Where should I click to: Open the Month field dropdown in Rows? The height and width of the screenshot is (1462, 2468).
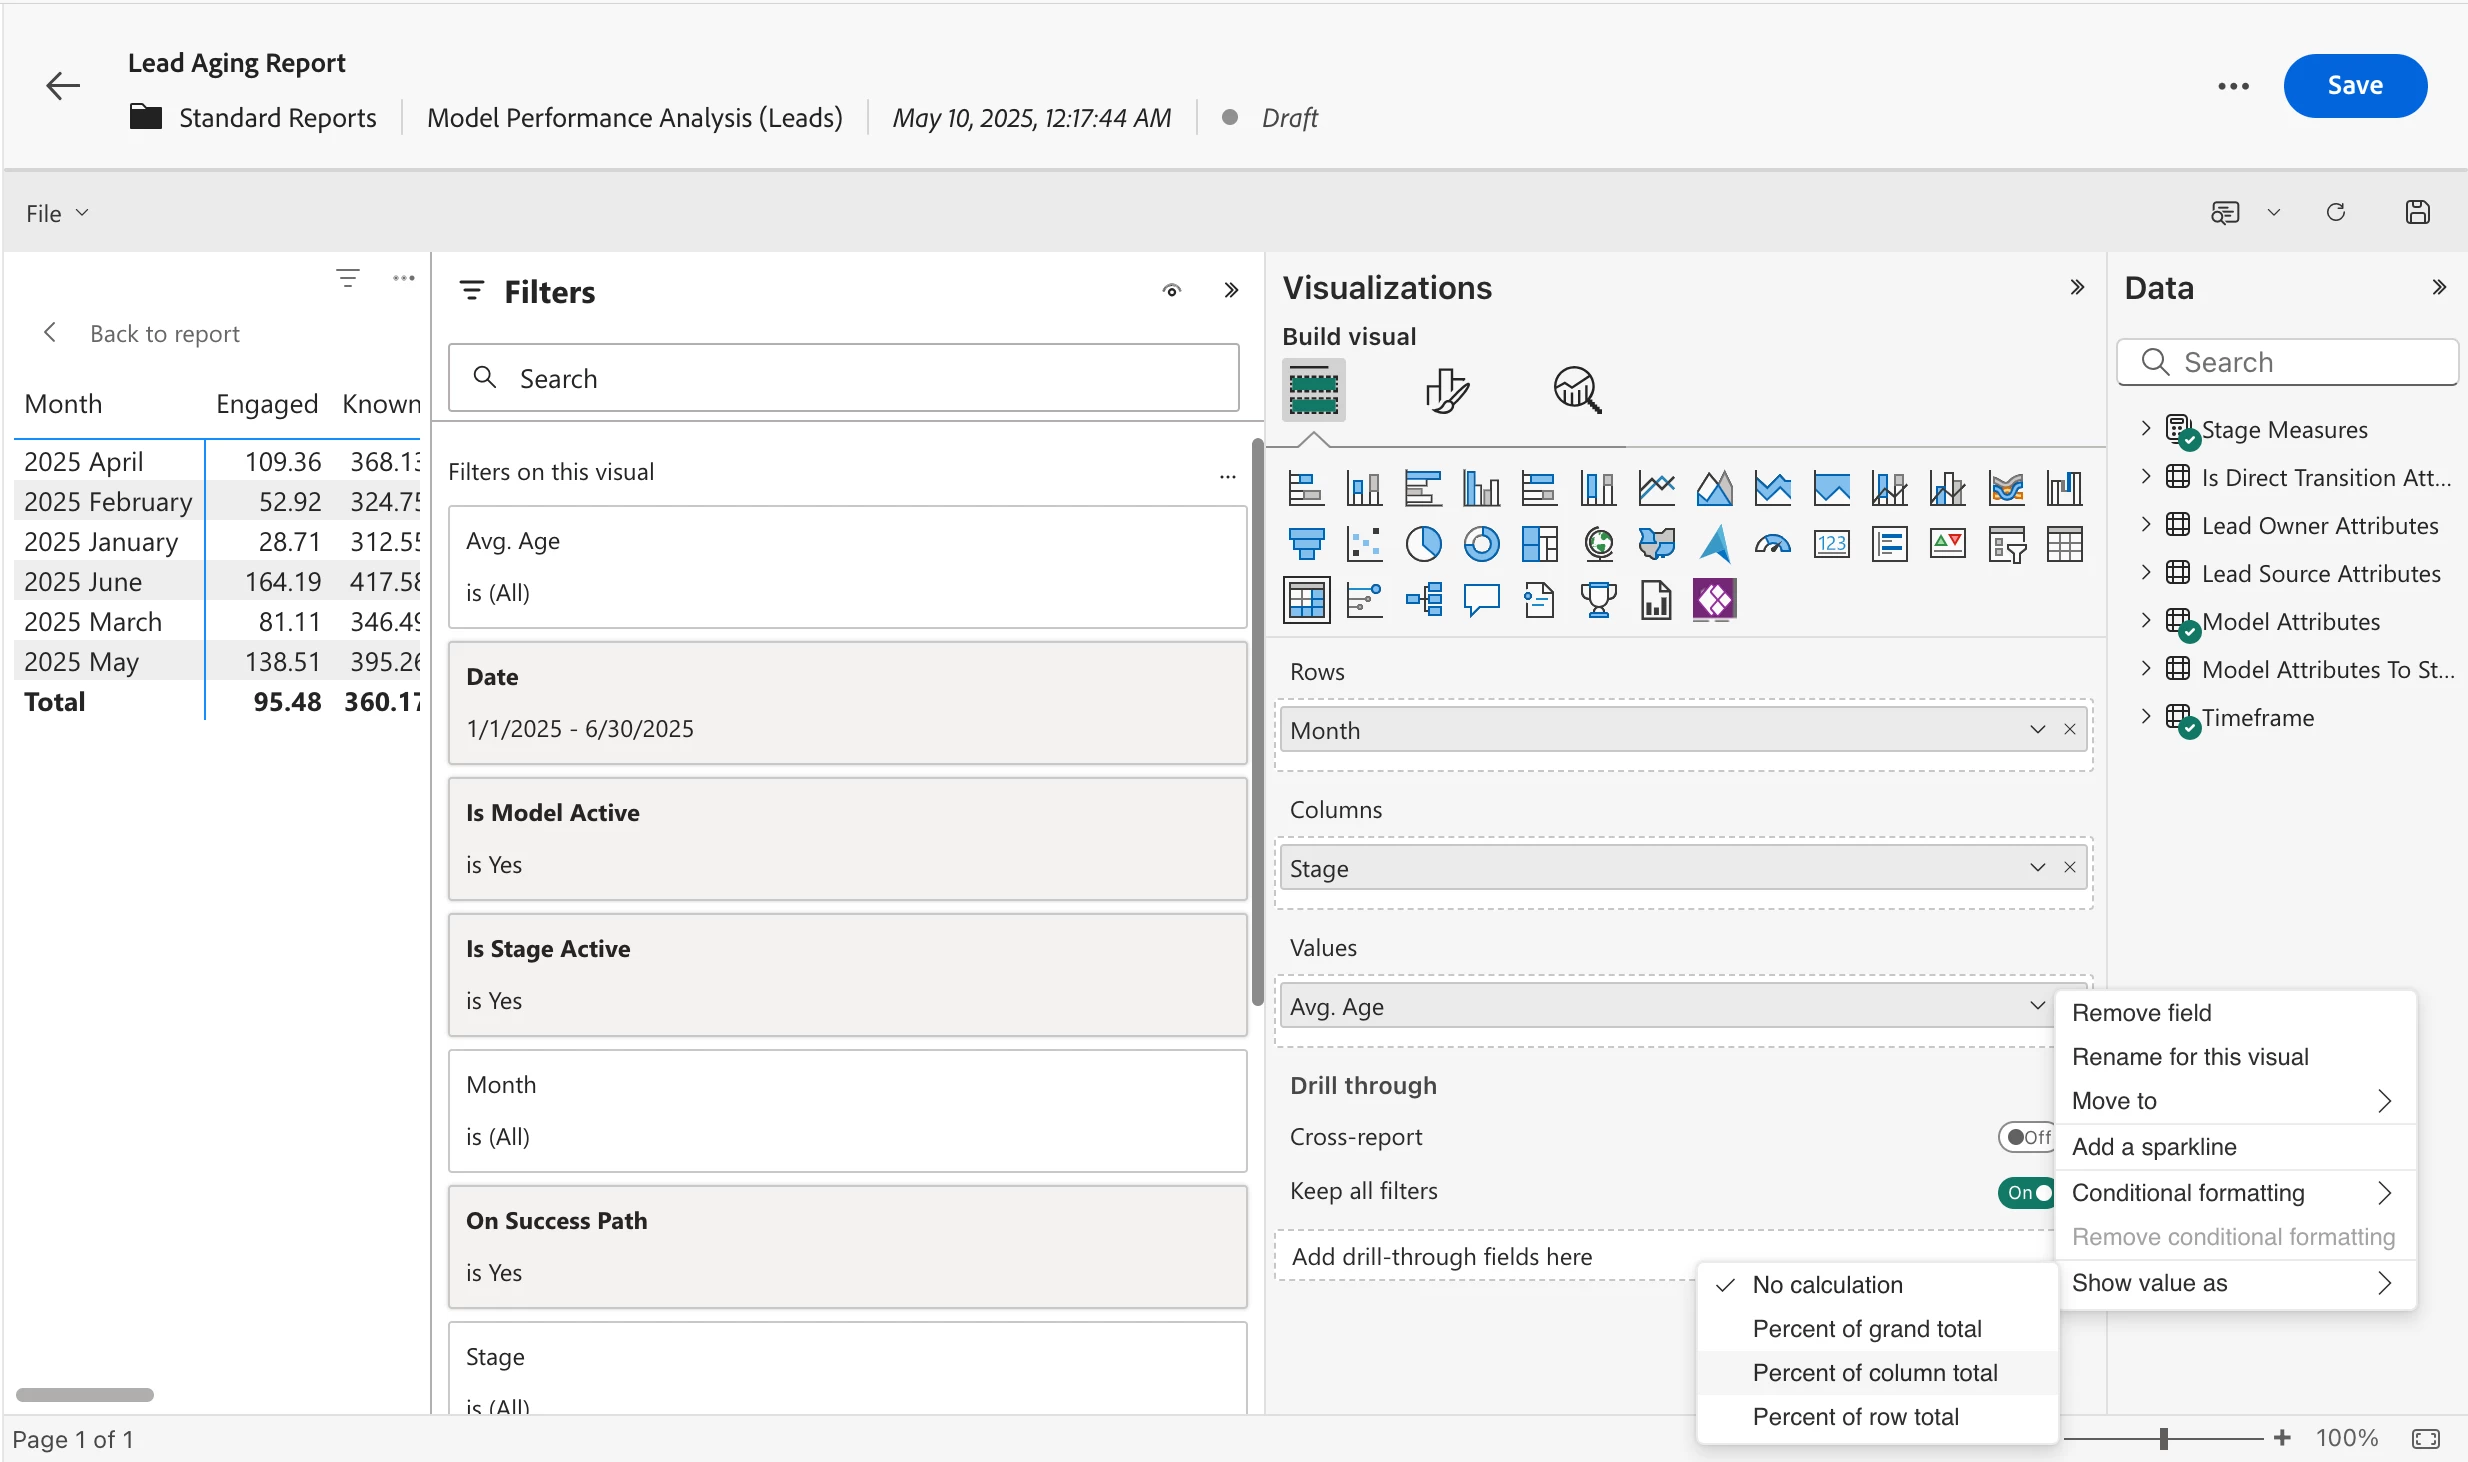[x=2037, y=730]
